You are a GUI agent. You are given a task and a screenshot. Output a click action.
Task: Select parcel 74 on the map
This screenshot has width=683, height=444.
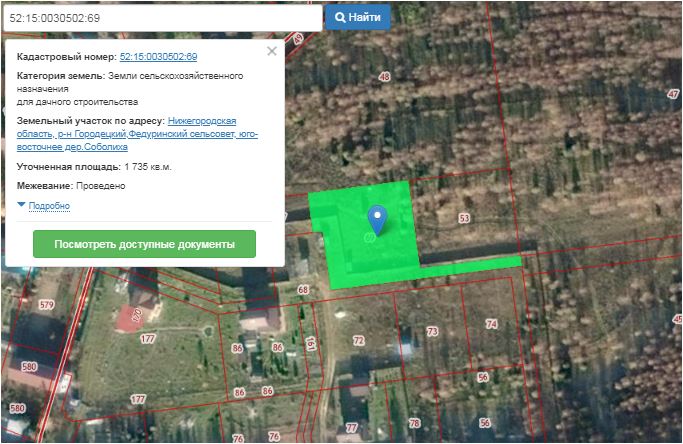[x=490, y=324]
